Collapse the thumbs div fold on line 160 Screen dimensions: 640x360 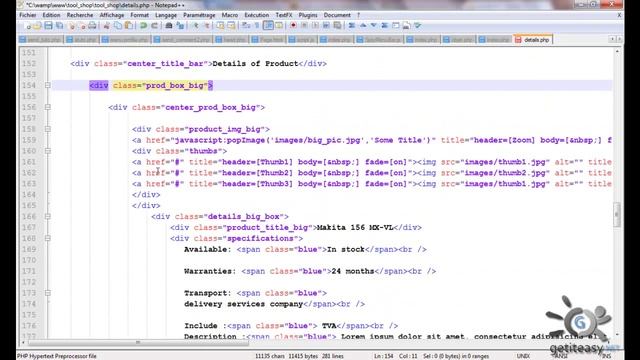(48, 151)
